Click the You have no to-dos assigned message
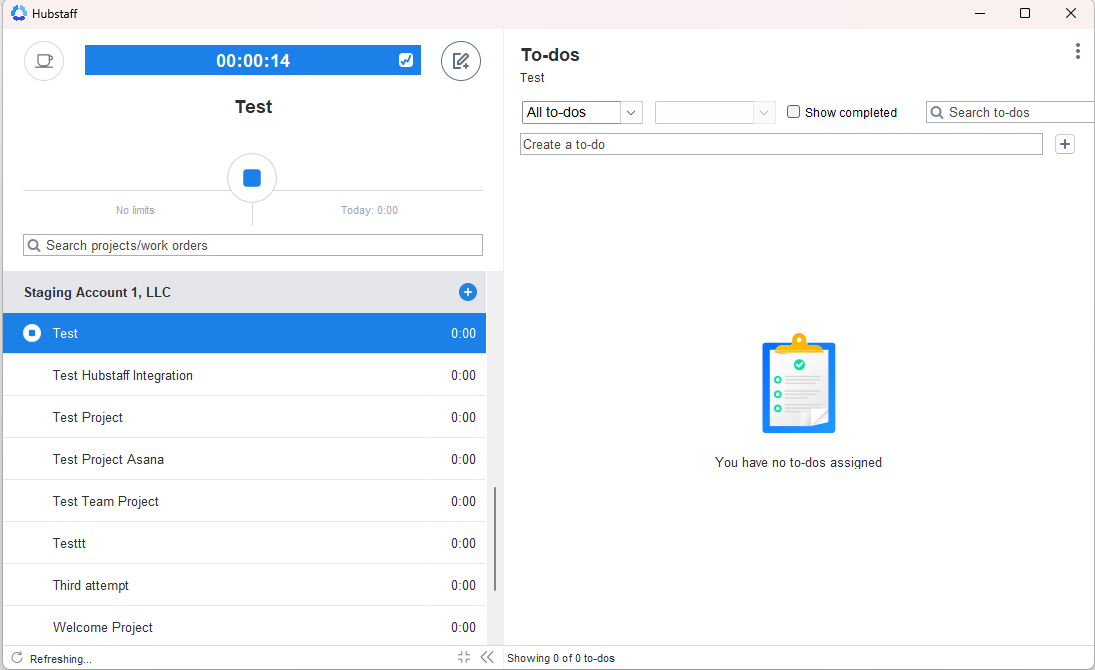 tap(798, 463)
